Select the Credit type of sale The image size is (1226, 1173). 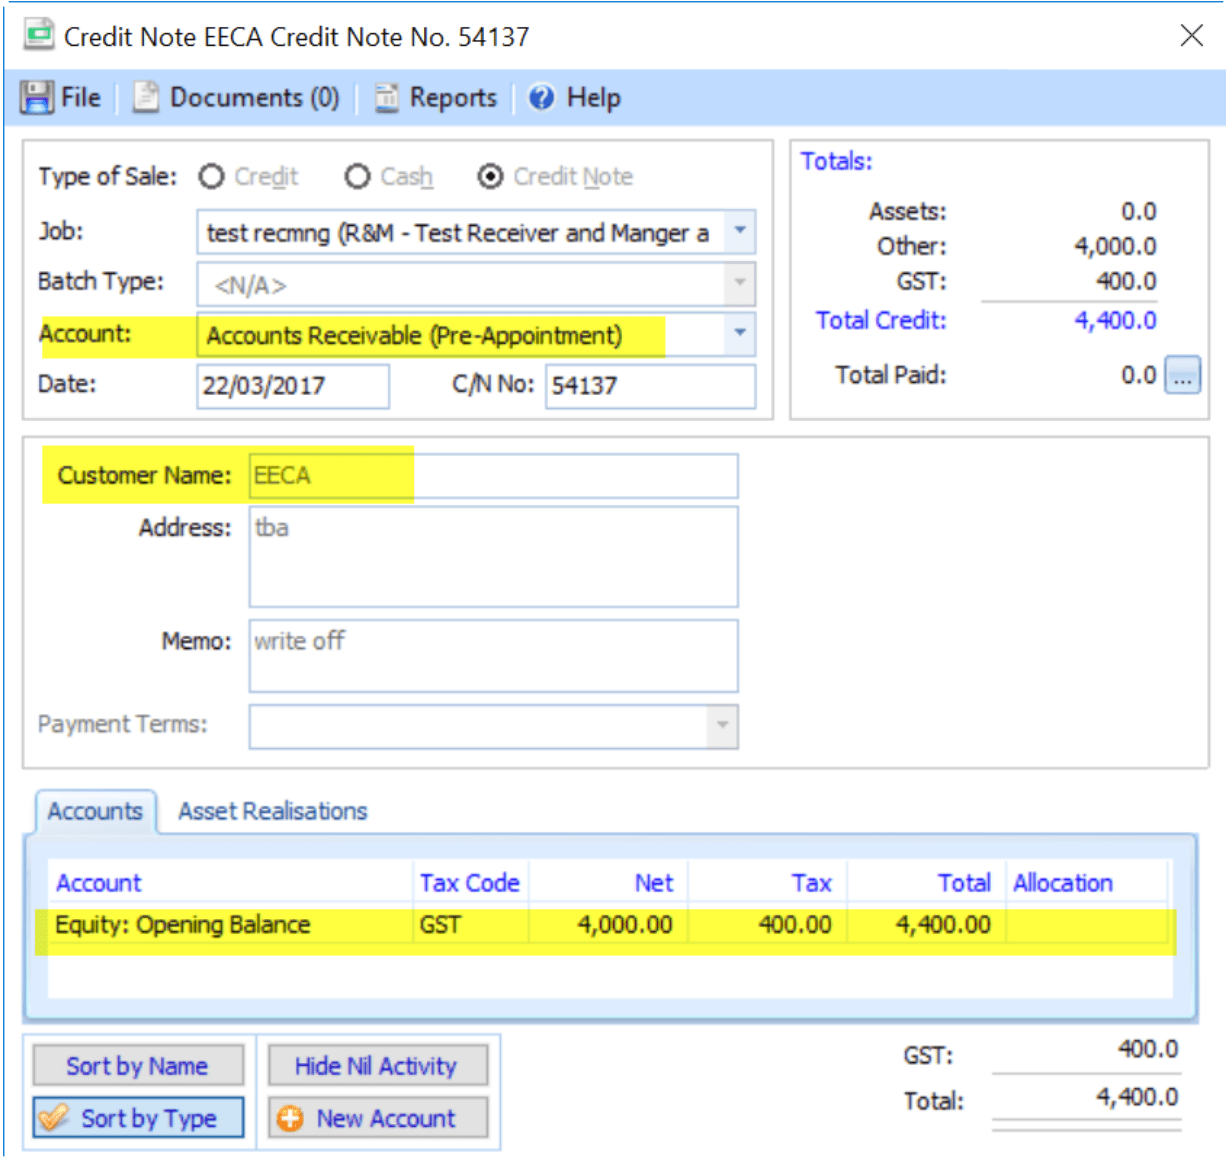[x=212, y=176]
